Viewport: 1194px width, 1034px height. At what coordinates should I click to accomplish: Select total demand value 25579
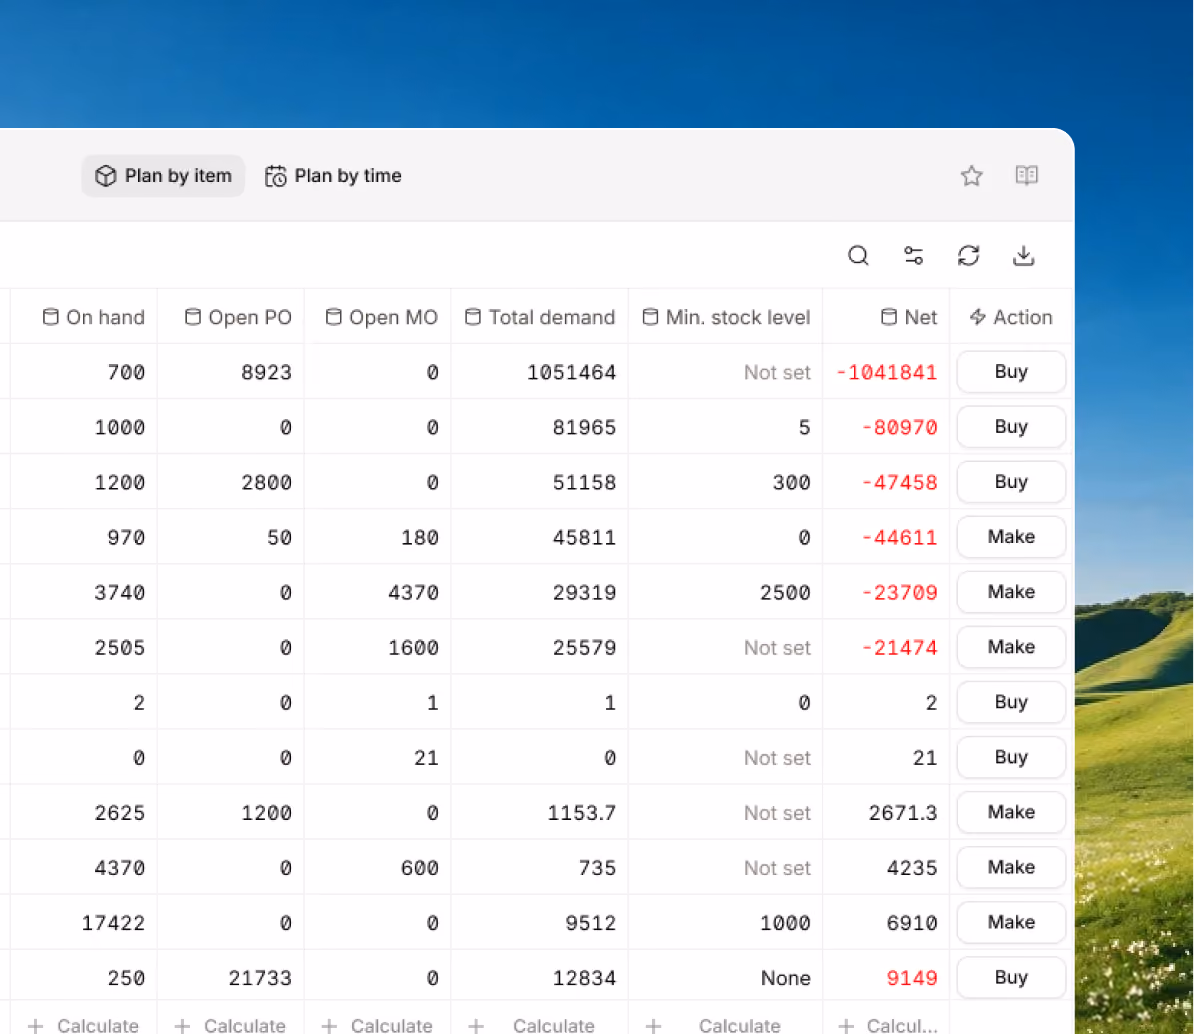point(584,648)
